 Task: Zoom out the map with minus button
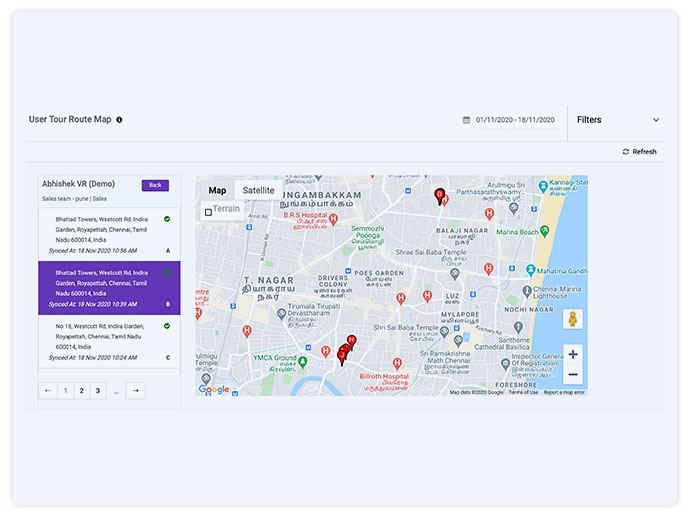(573, 375)
